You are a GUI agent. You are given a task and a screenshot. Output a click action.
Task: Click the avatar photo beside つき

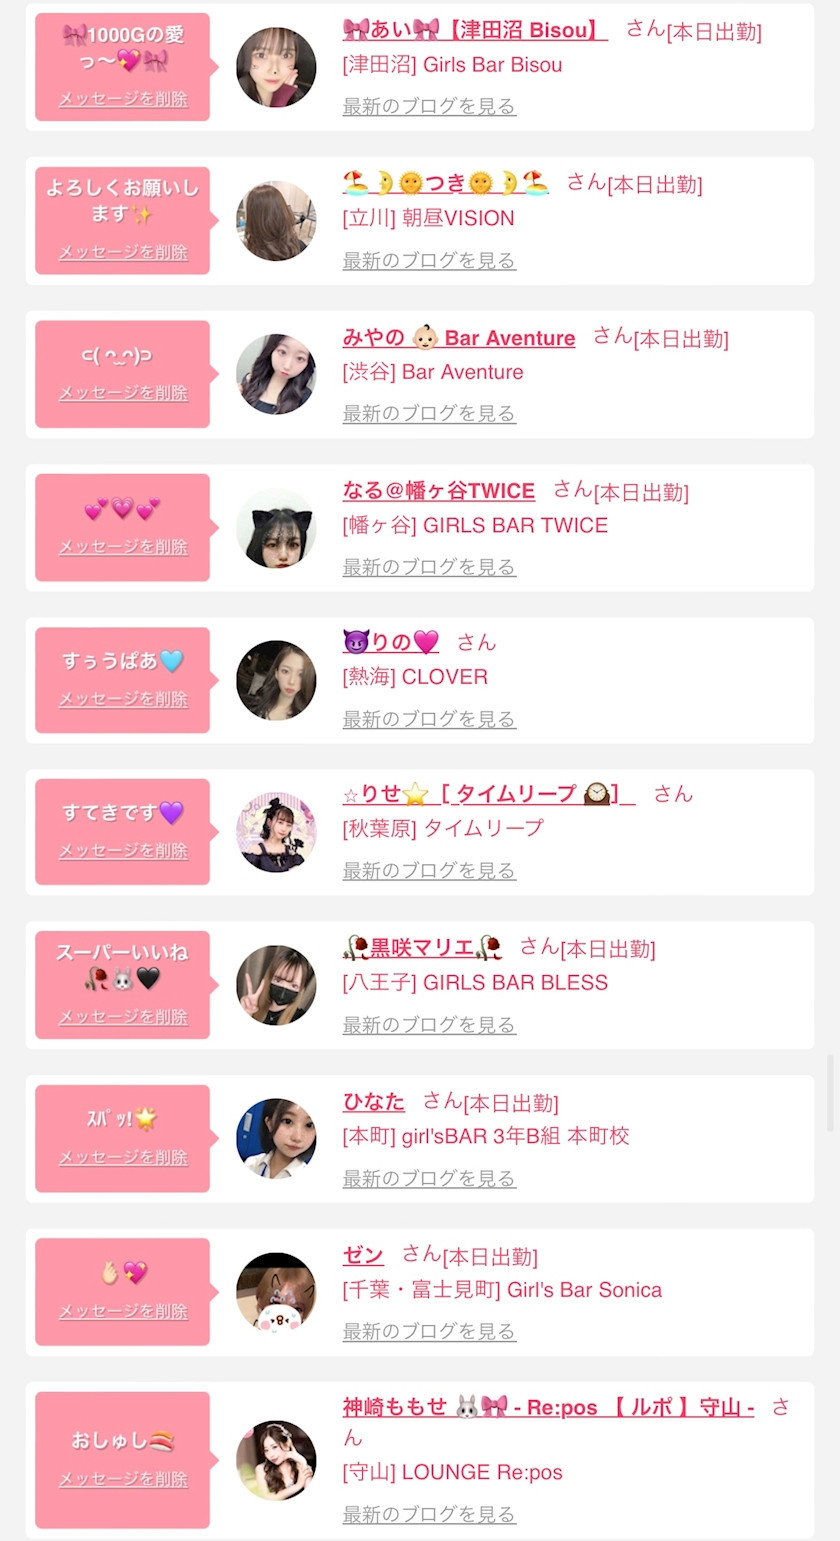(x=276, y=221)
